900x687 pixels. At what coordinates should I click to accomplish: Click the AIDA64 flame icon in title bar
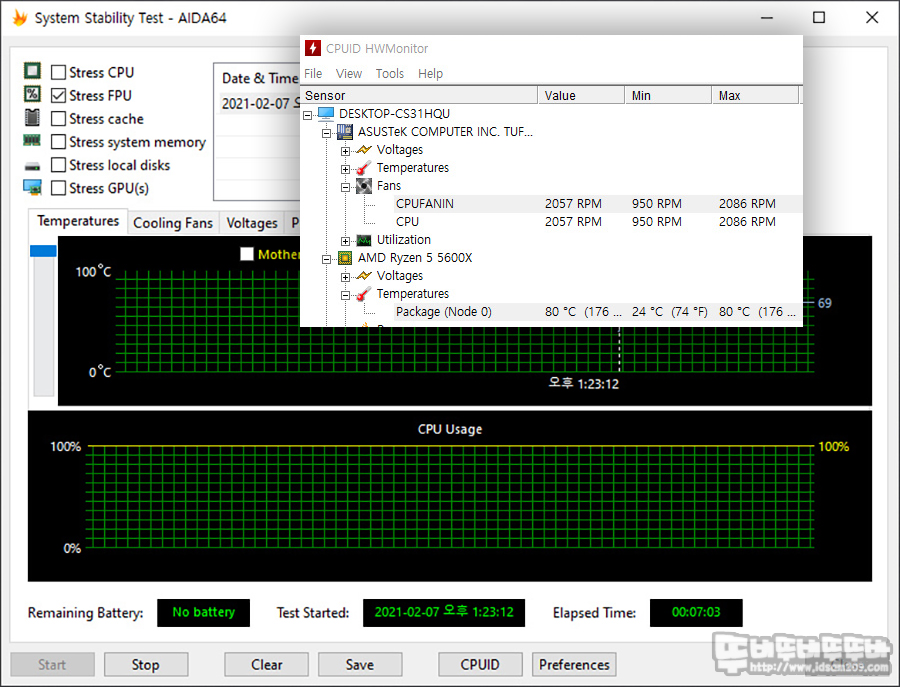(x=20, y=18)
